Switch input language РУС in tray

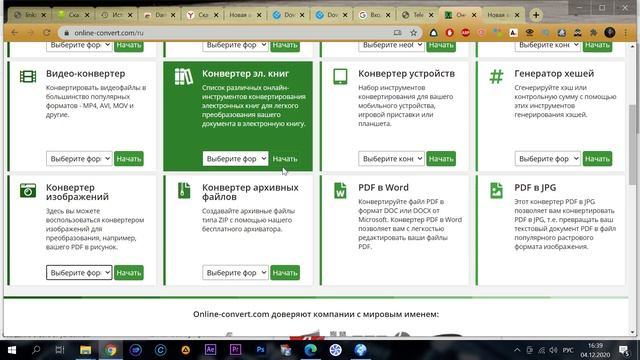[568, 350]
